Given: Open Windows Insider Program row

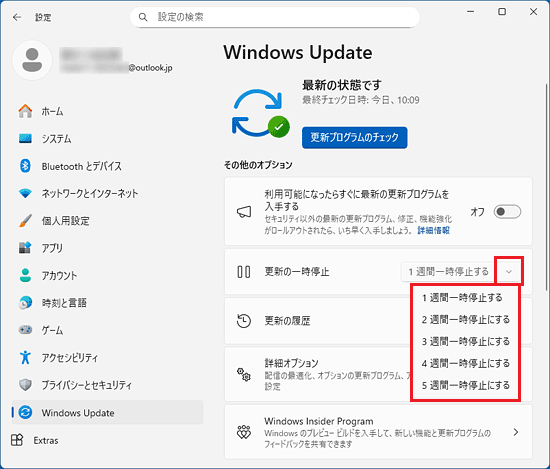Looking at the screenshot, I should pos(378,432).
